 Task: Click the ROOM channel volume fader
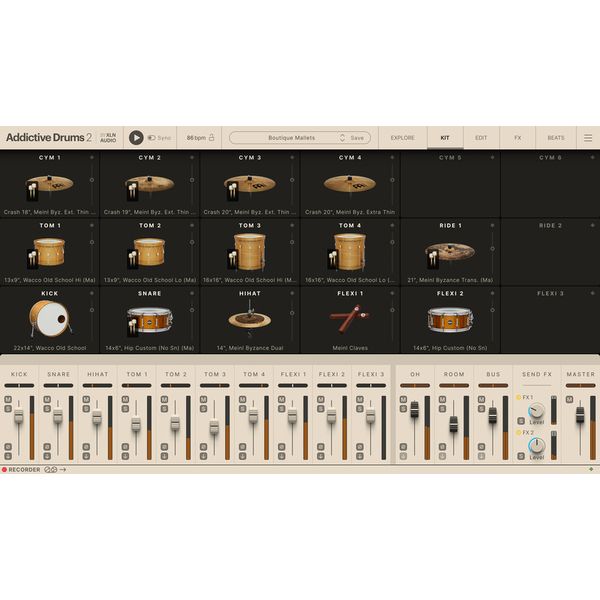pos(453,424)
